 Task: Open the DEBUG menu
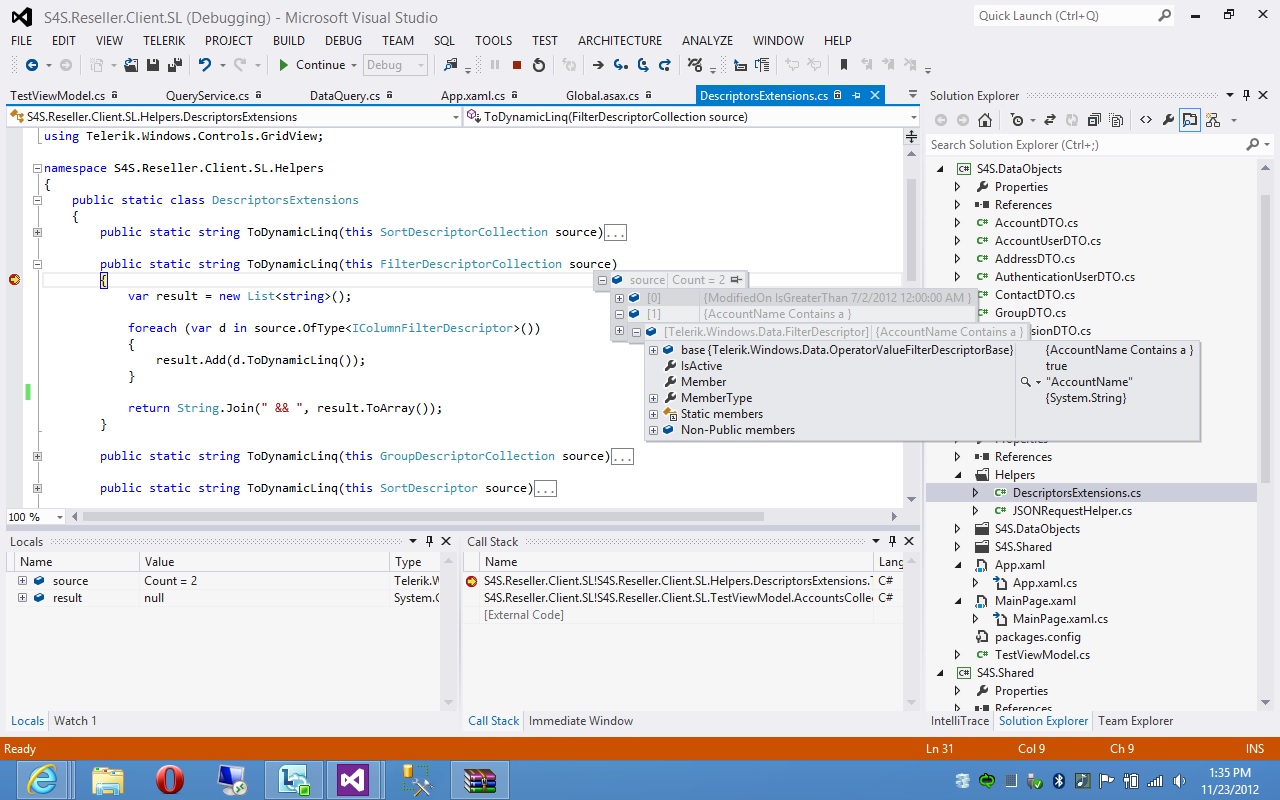(343, 41)
